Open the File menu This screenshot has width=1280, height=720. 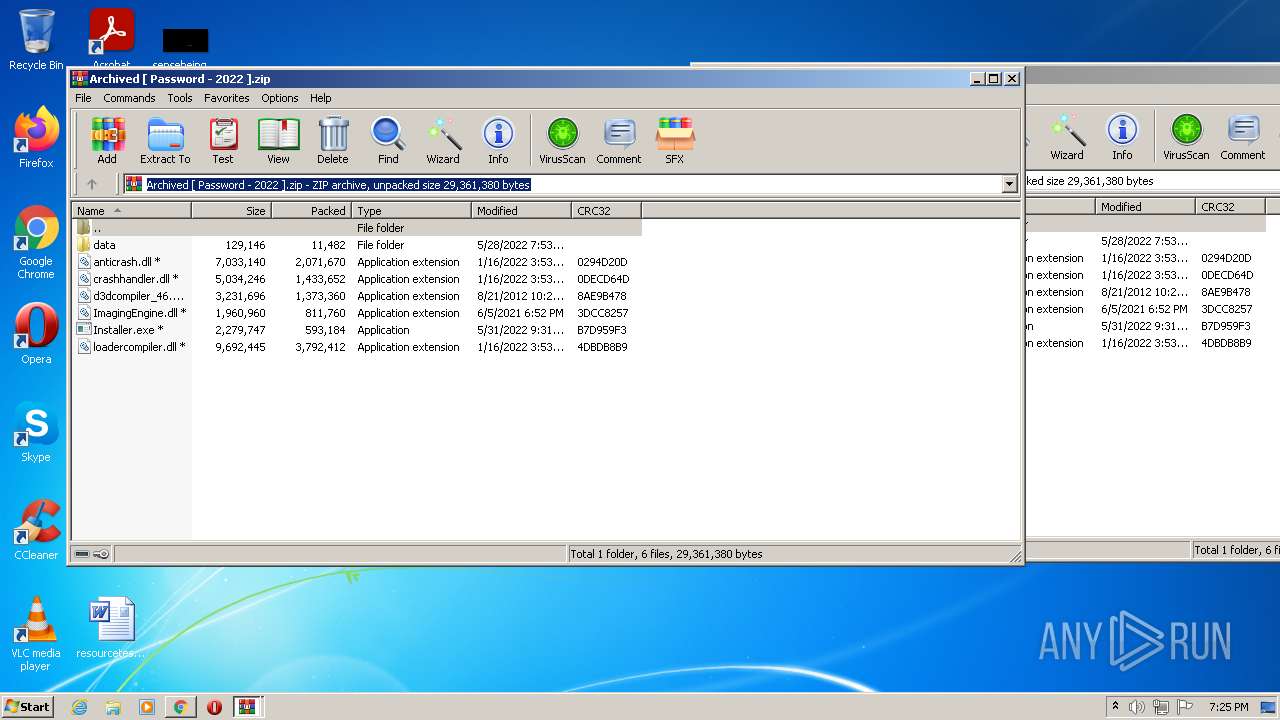tap(83, 98)
